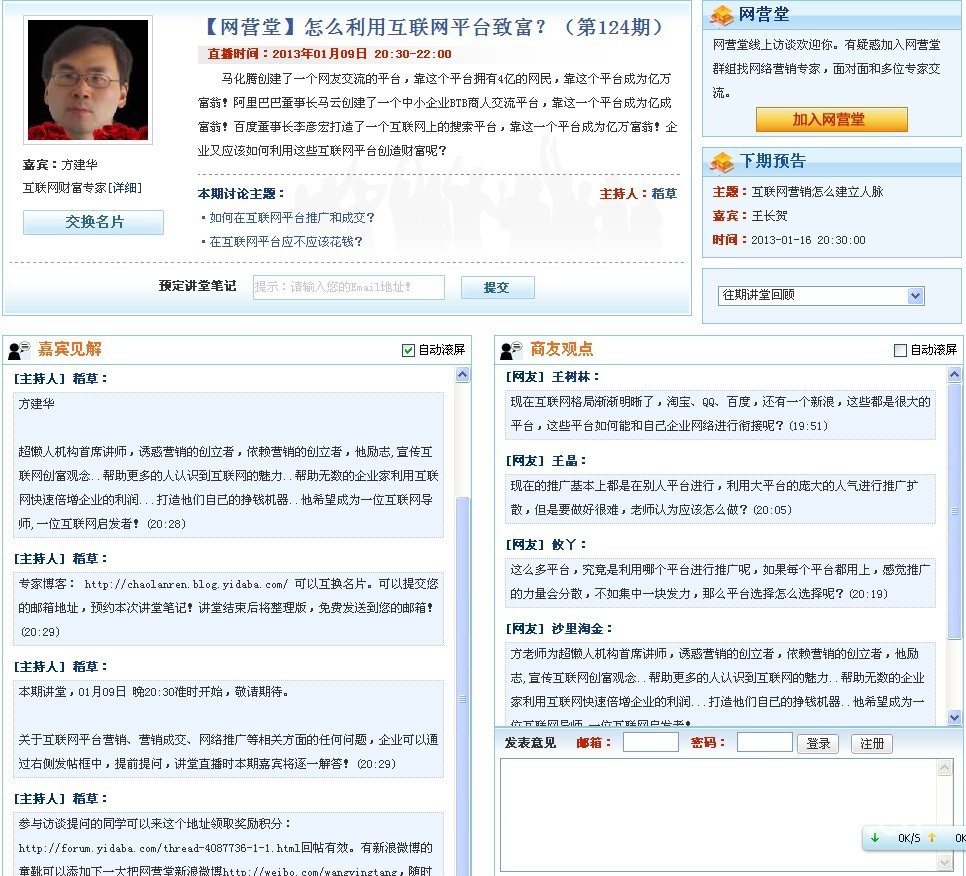
Task: Click the 加入网营堂 button
Action: (832, 120)
